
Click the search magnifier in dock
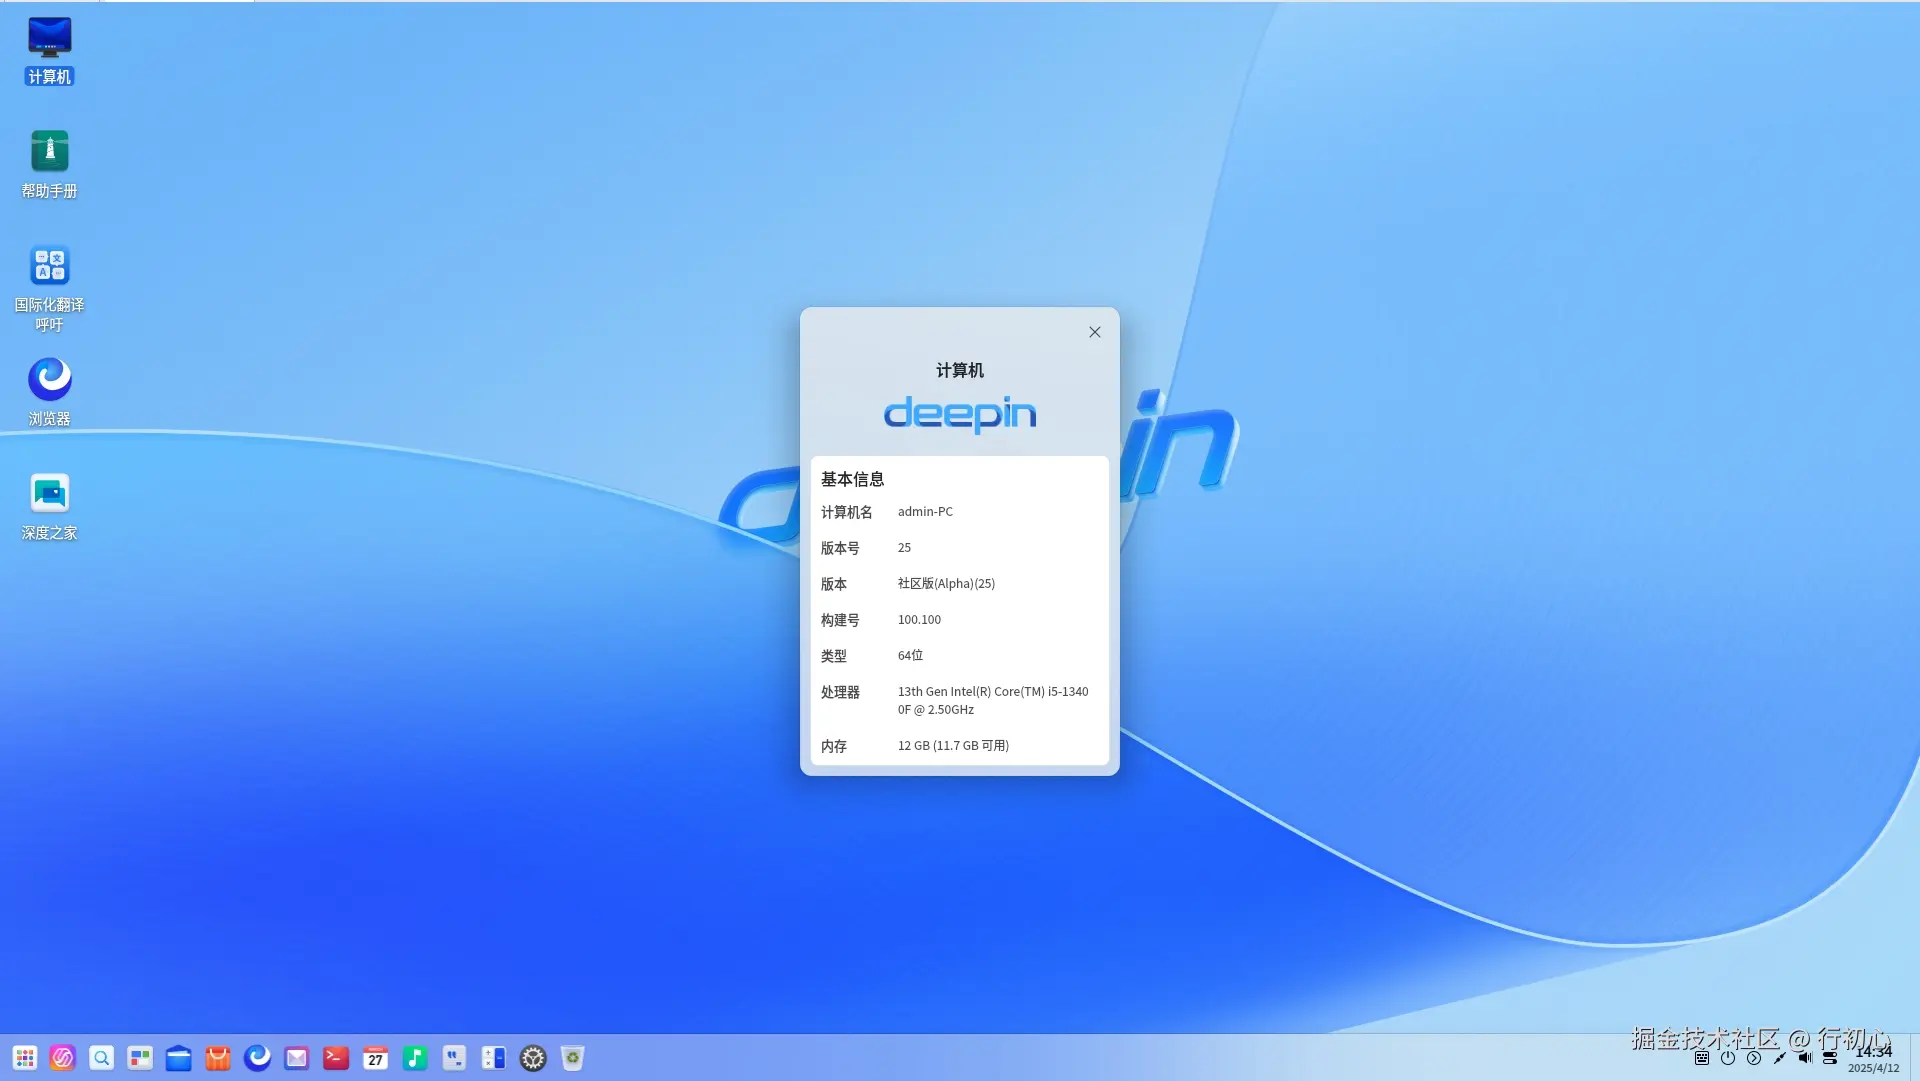pyautogui.click(x=101, y=1058)
